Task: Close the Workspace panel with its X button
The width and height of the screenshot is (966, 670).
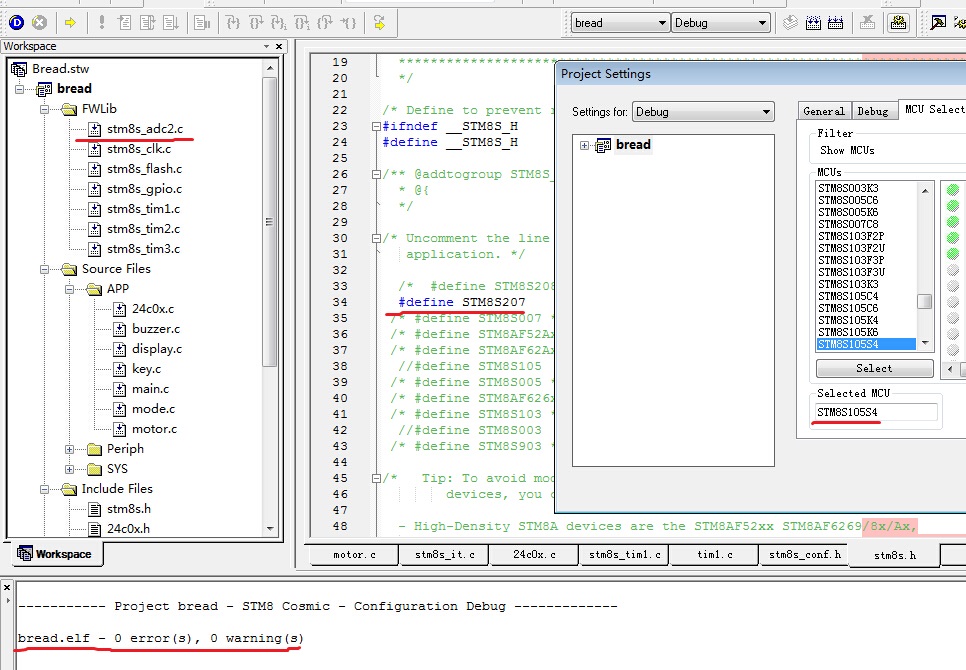Action: tap(279, 46)
